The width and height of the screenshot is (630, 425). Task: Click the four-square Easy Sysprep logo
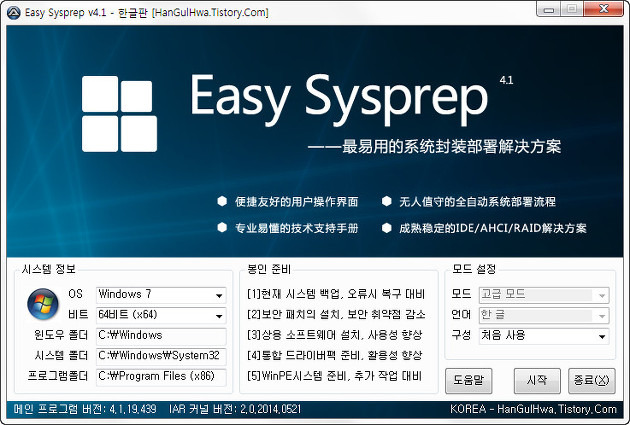pos(119,114)
